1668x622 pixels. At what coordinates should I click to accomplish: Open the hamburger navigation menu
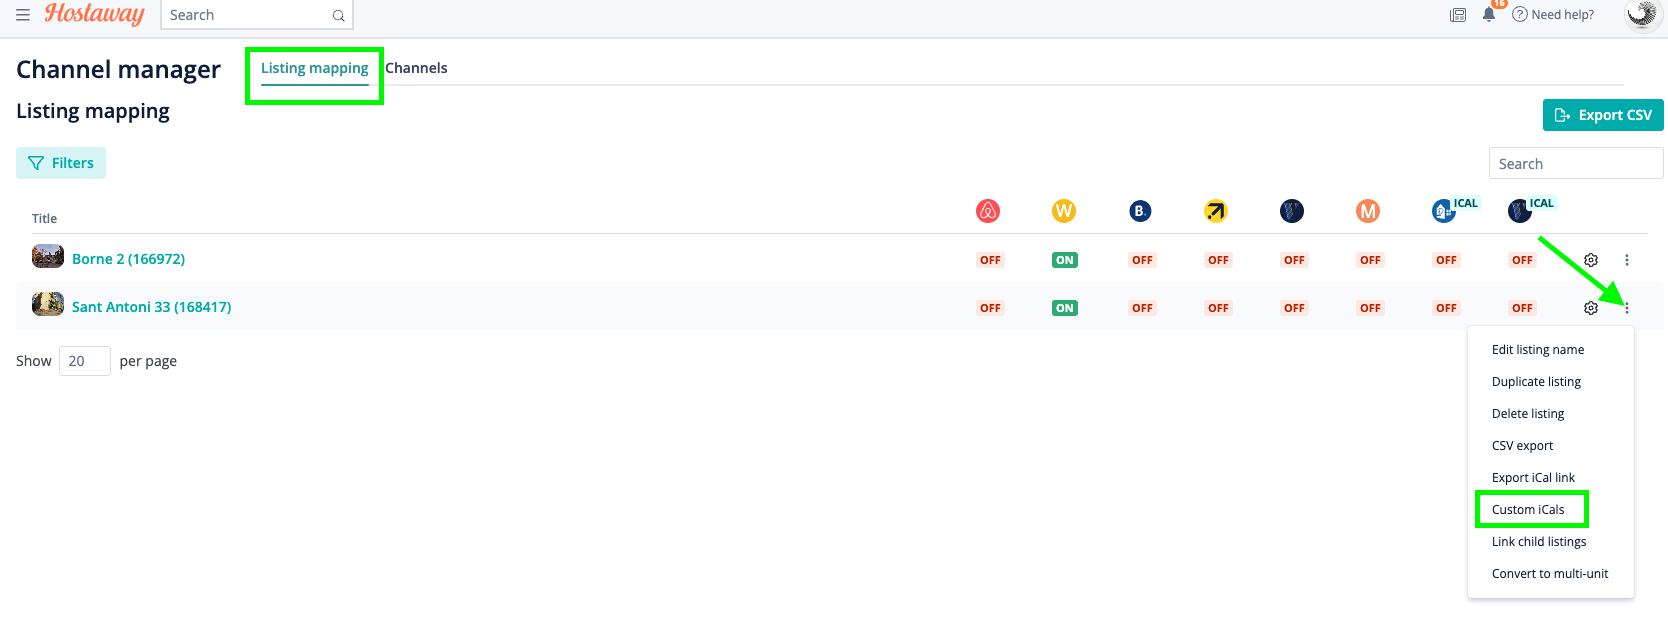pos(23,15)
